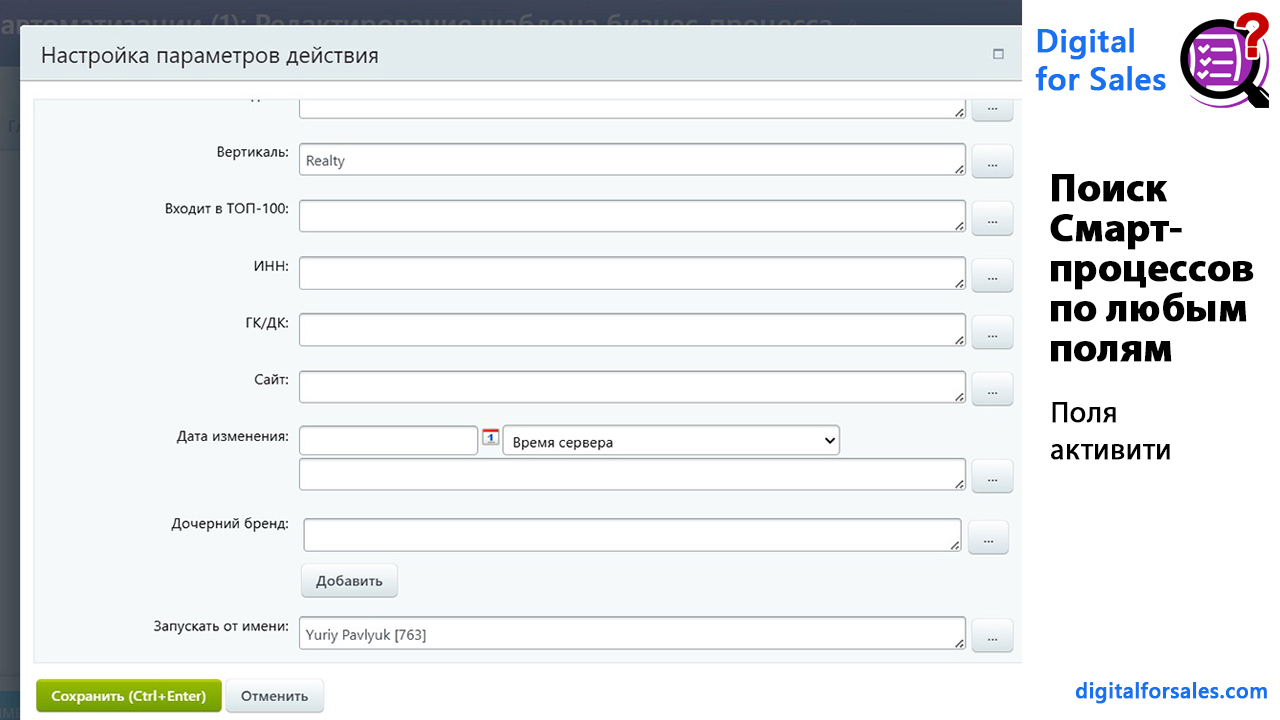
Task: Click the ellipsis button next to ГК/ДК
Action: click(x=992, y=332)
